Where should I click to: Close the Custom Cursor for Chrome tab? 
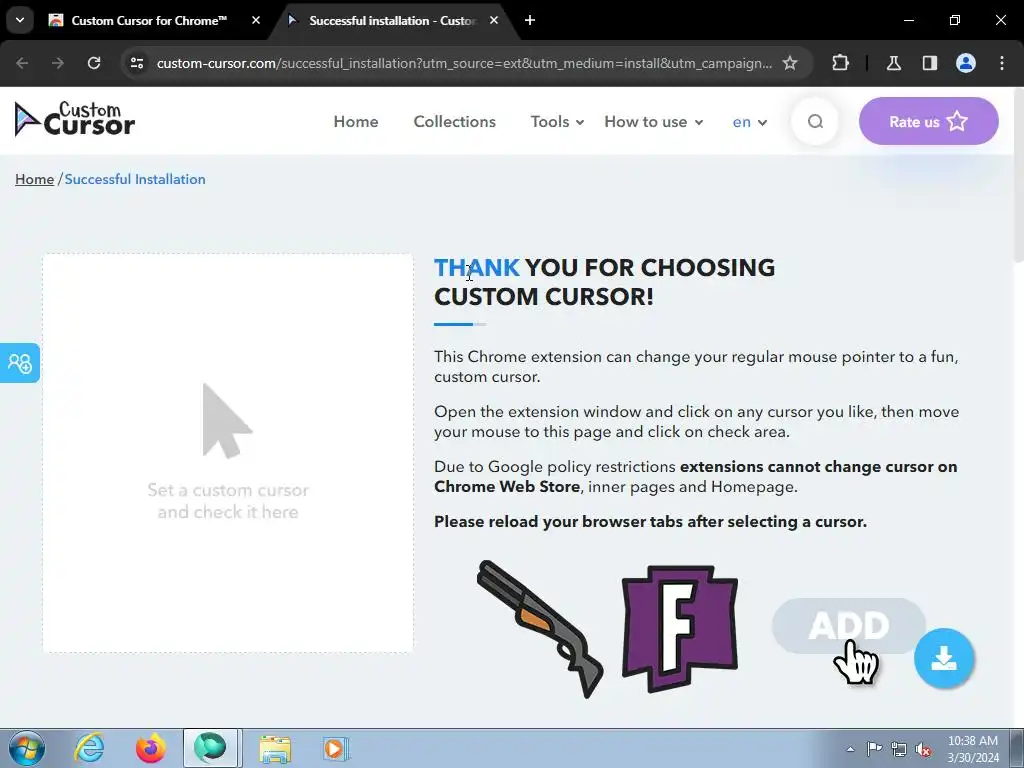point(256,20)
